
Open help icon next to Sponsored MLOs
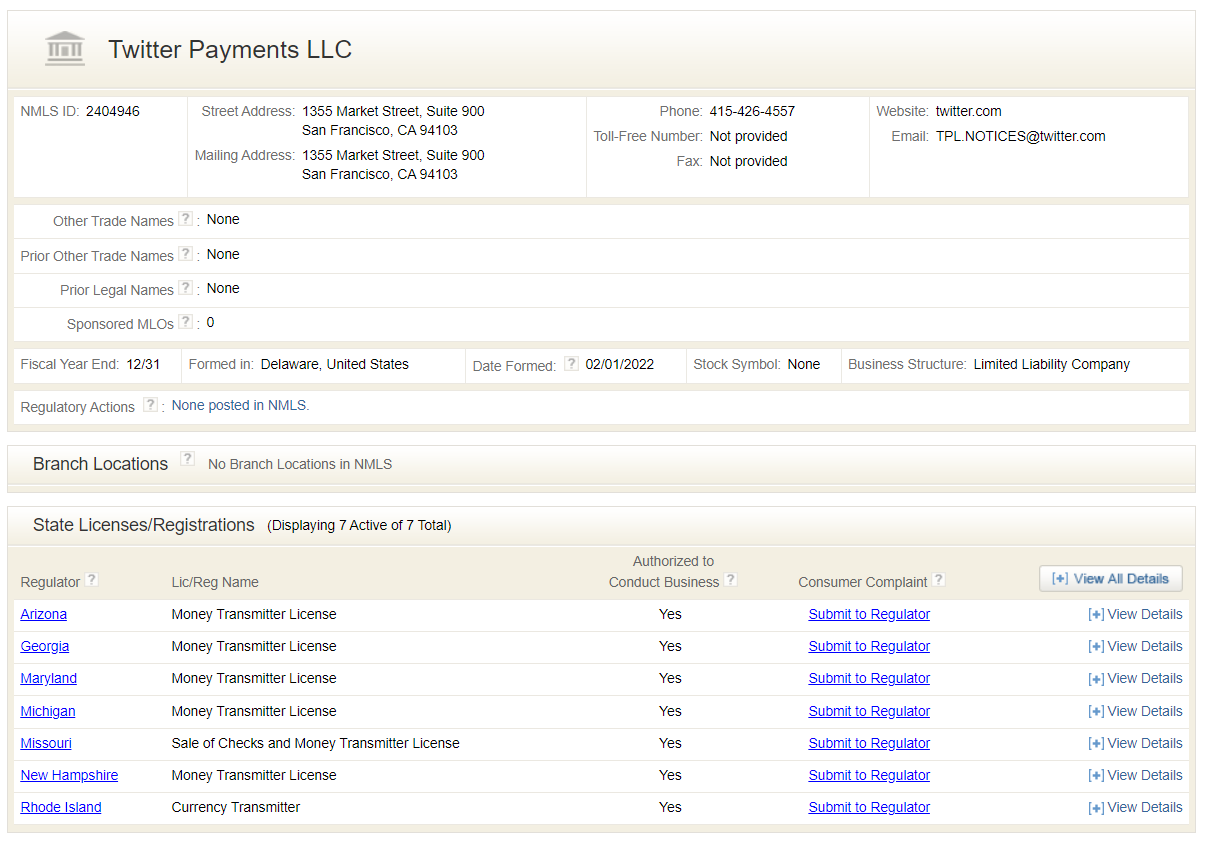(x=185, y=322)
